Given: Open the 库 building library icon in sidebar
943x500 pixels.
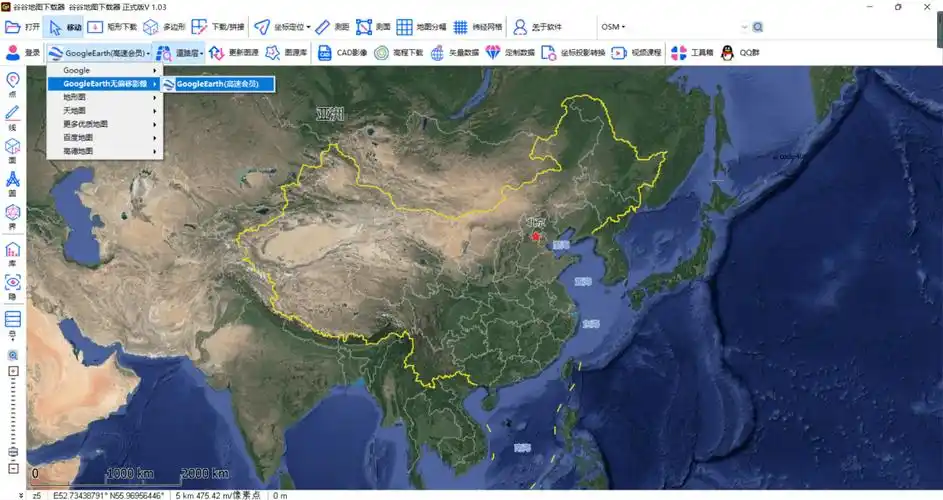Looking at the screenshot, I should pyautogui.click(x=13, y=255).
